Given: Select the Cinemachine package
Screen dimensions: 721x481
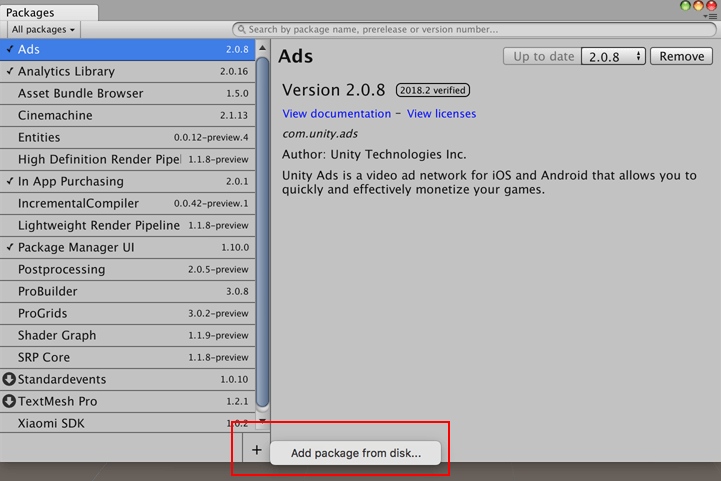Looking at the screenshot, I should click(x=127, y=115).
